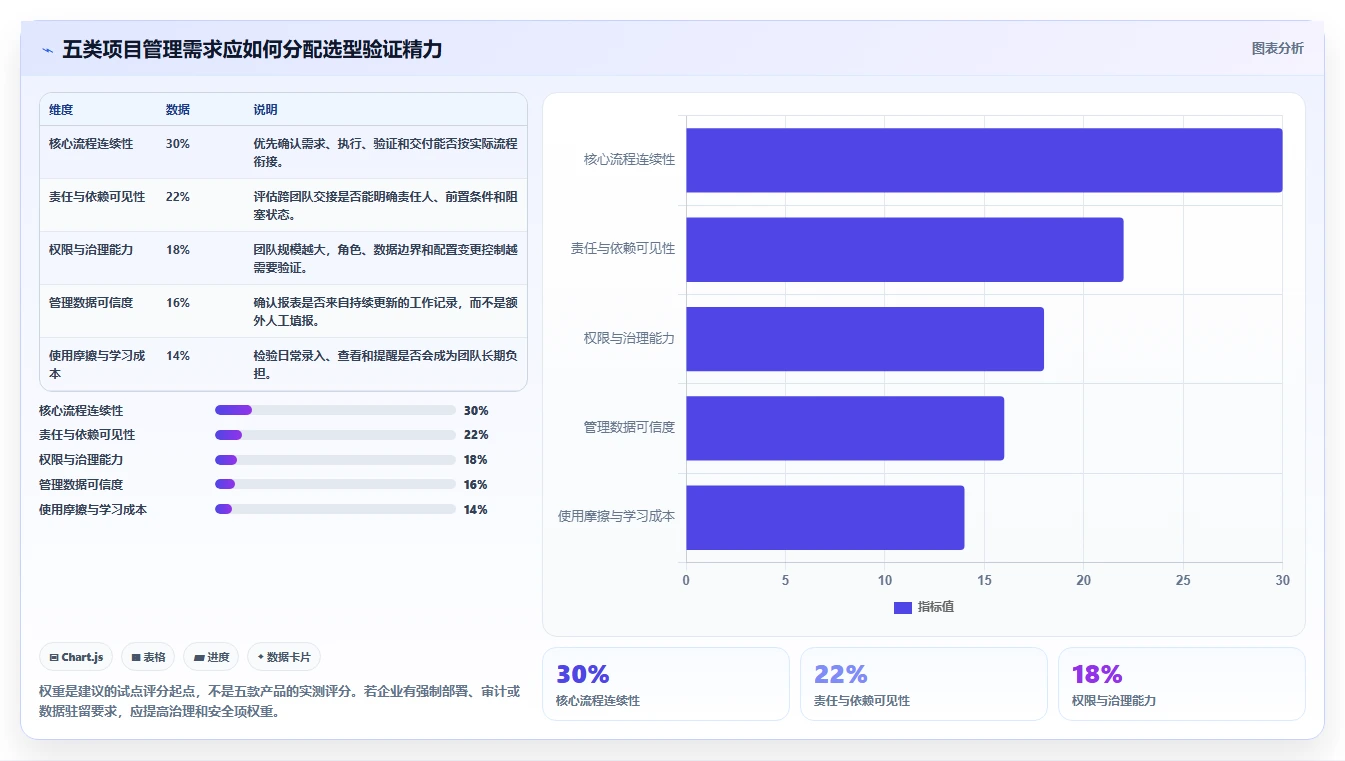Click the 使用摩擦与学习成本 chart axis label
The image size is (1345, 761).
pyautogui.click(x=616, y=517)
